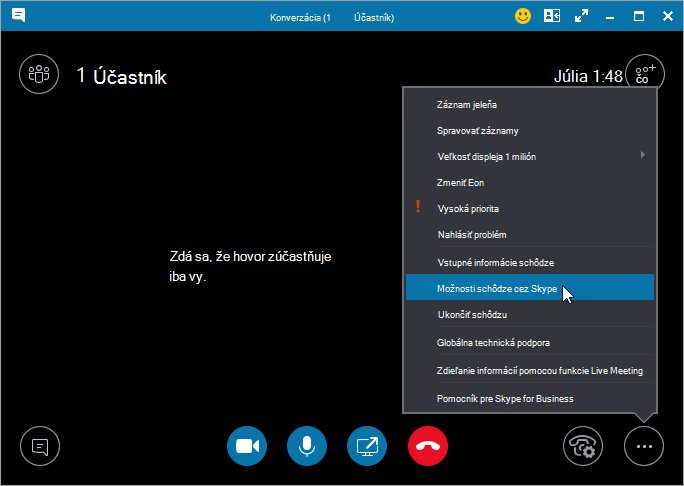The height and width of the screenshot is (486, 684).
Task: Close the conversation window
Action: [x=667, y=17]
